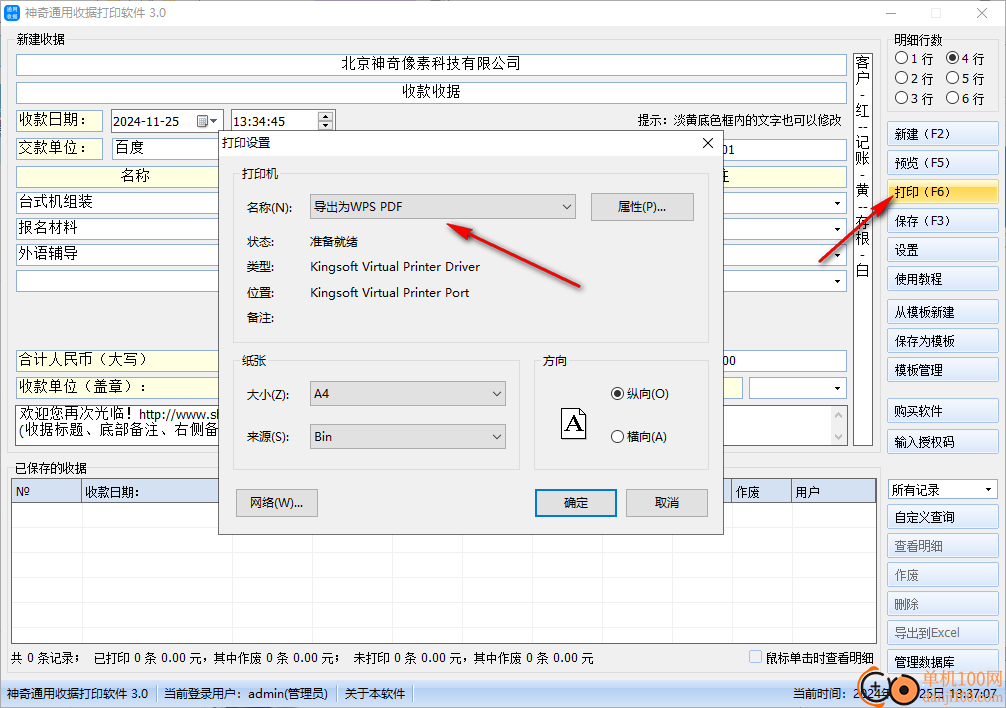Expand dropdown in the empty fourth item row

[x=837, y=281]
